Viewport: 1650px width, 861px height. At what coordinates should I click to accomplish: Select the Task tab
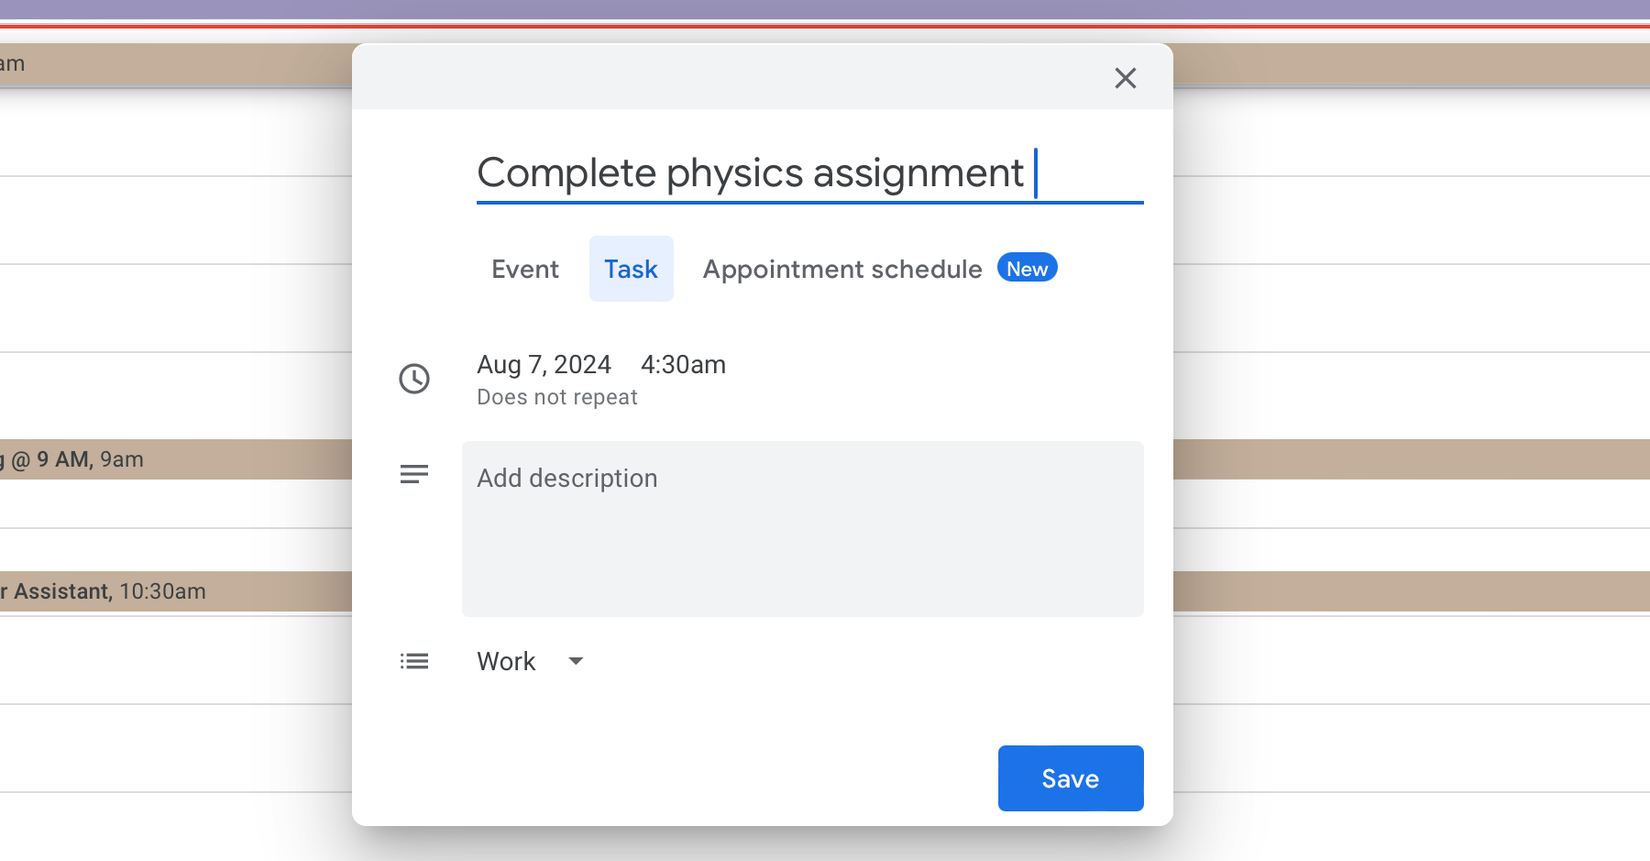pyautogui.click(x=631, y=268)
